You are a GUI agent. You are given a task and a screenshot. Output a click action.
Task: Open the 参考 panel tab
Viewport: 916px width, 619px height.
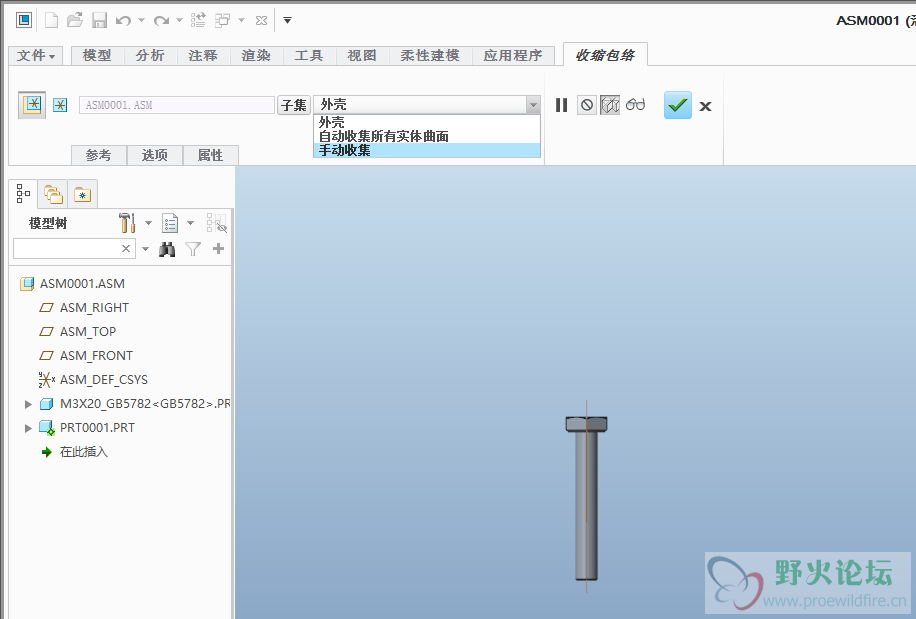click(x=98, y=155)
